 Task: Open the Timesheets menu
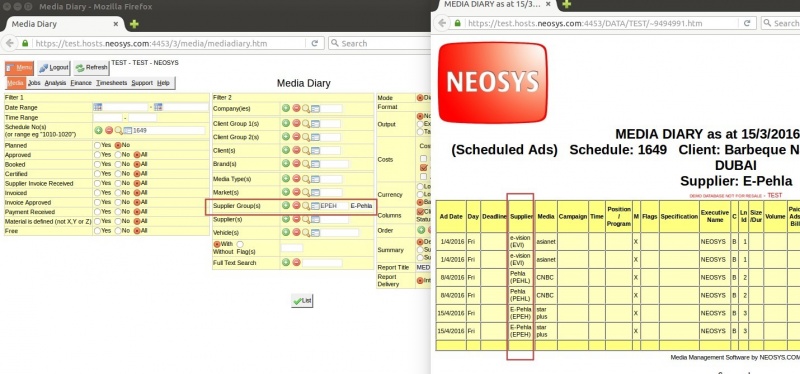[x=112, y=83]
